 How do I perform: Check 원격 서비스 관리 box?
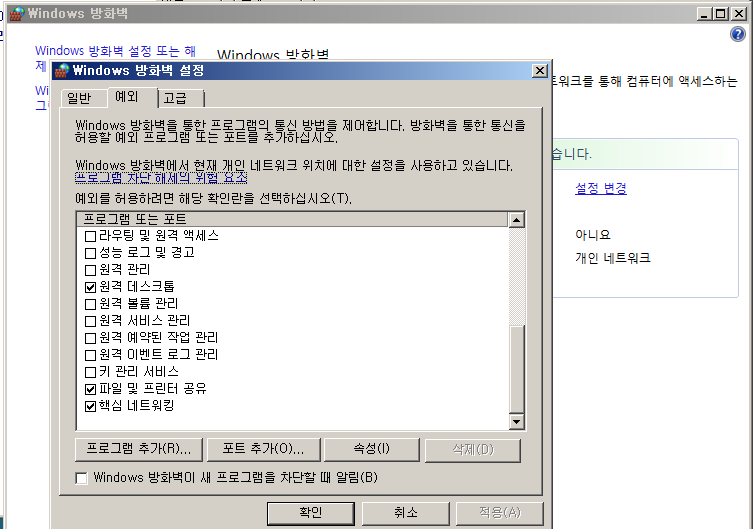90,321
